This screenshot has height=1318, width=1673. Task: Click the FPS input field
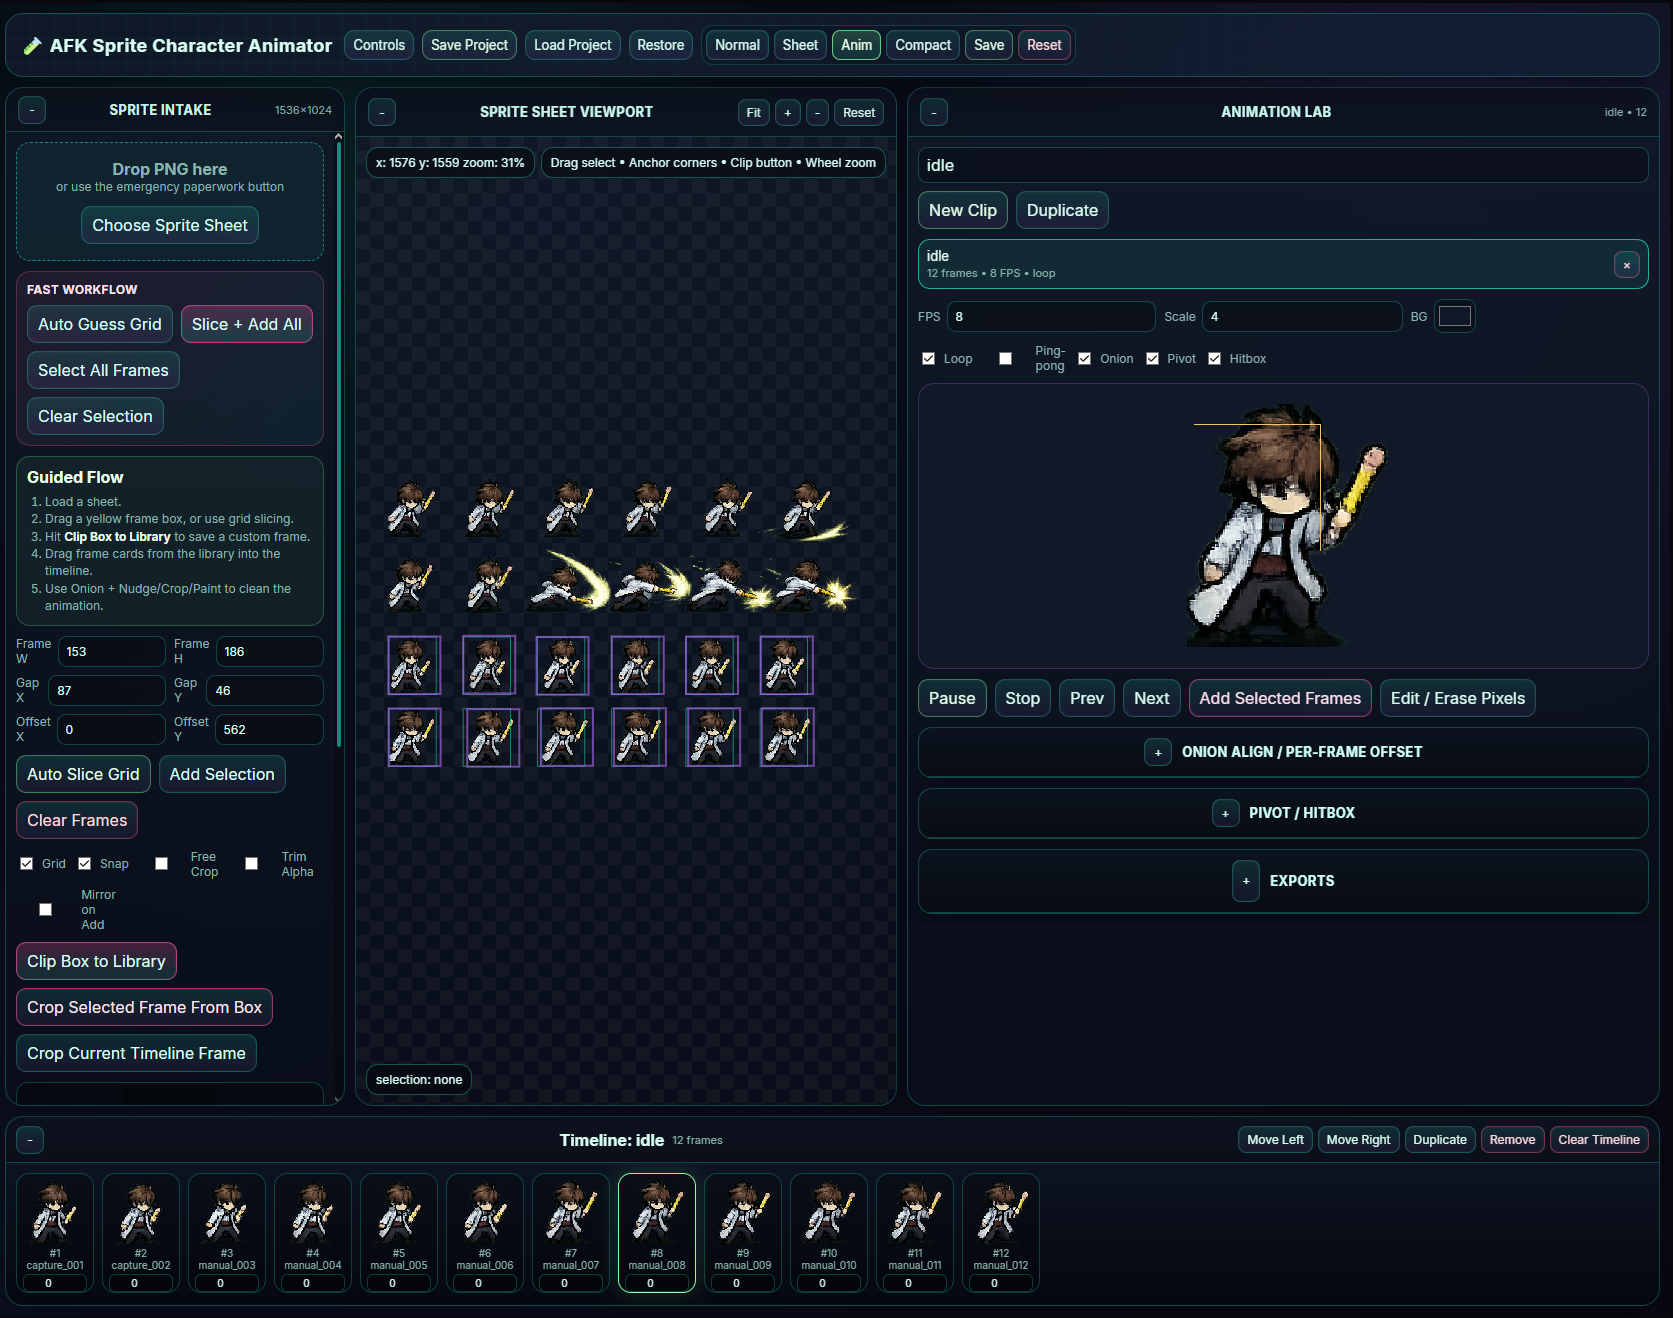(1051, 317)
